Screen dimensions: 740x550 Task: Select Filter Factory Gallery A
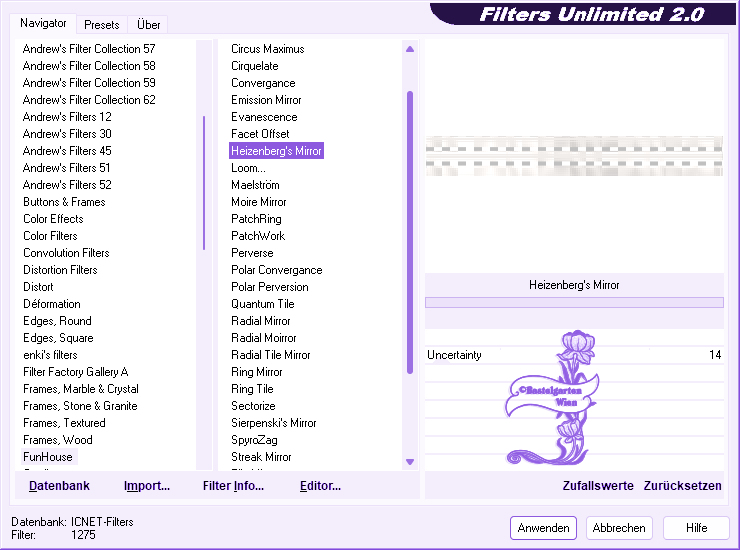[x=76, y=372]
